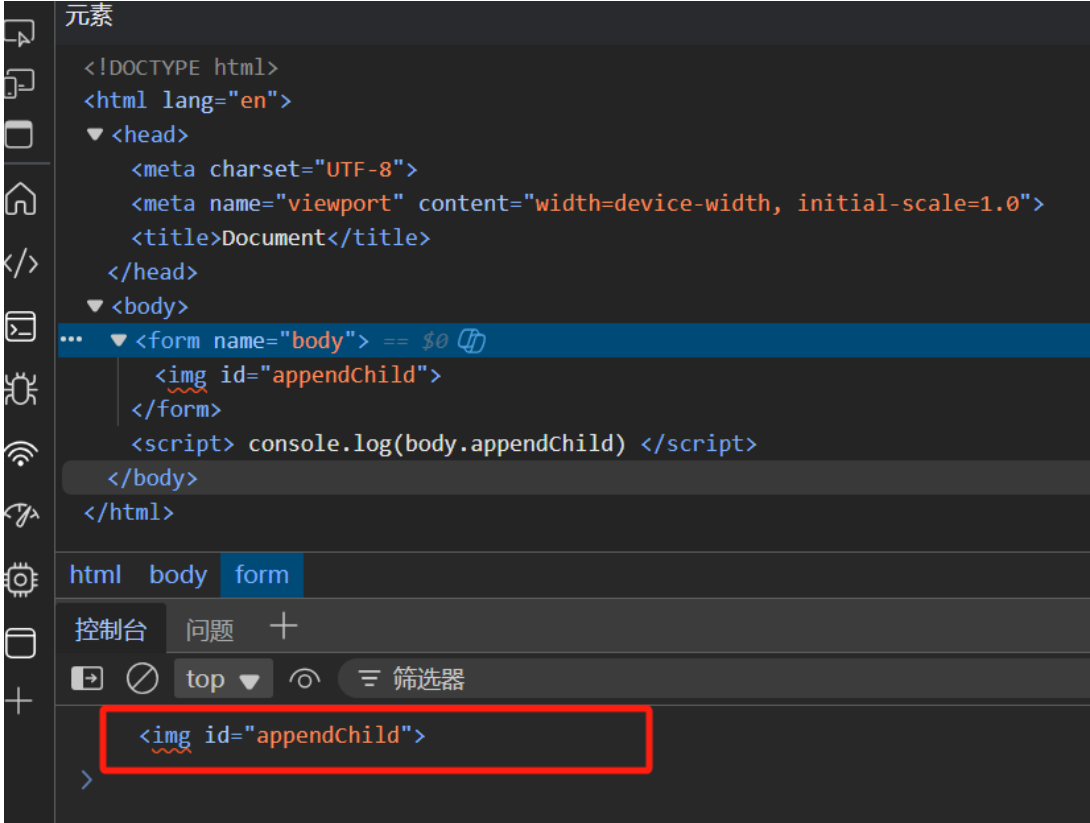The height and width of the screenshot is (823, 1090).
Task: Click the 元素 panel title
Action: (x=89, y=15)
